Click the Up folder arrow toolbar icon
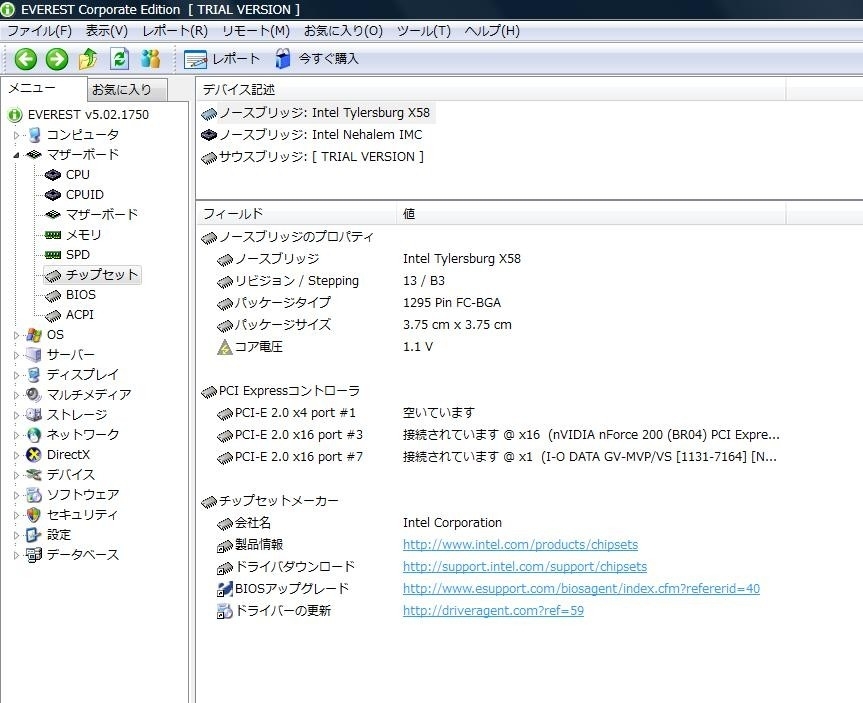Image resolution: width=863 pixels, height=703 pixels. pyautogui.click(x=88, y=59)
